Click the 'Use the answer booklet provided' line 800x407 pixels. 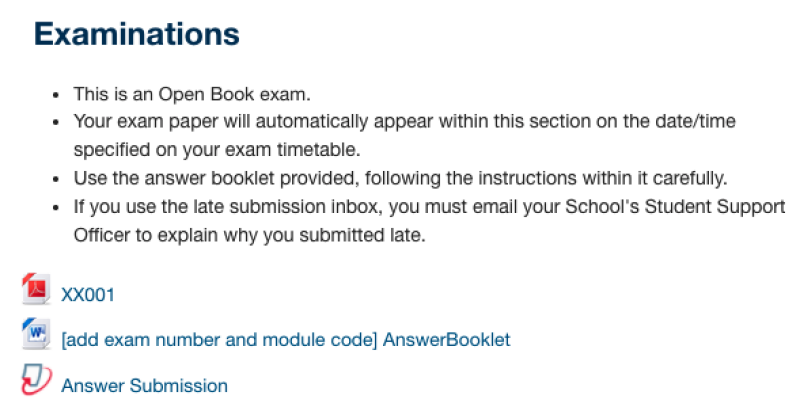tap(401, 179)
